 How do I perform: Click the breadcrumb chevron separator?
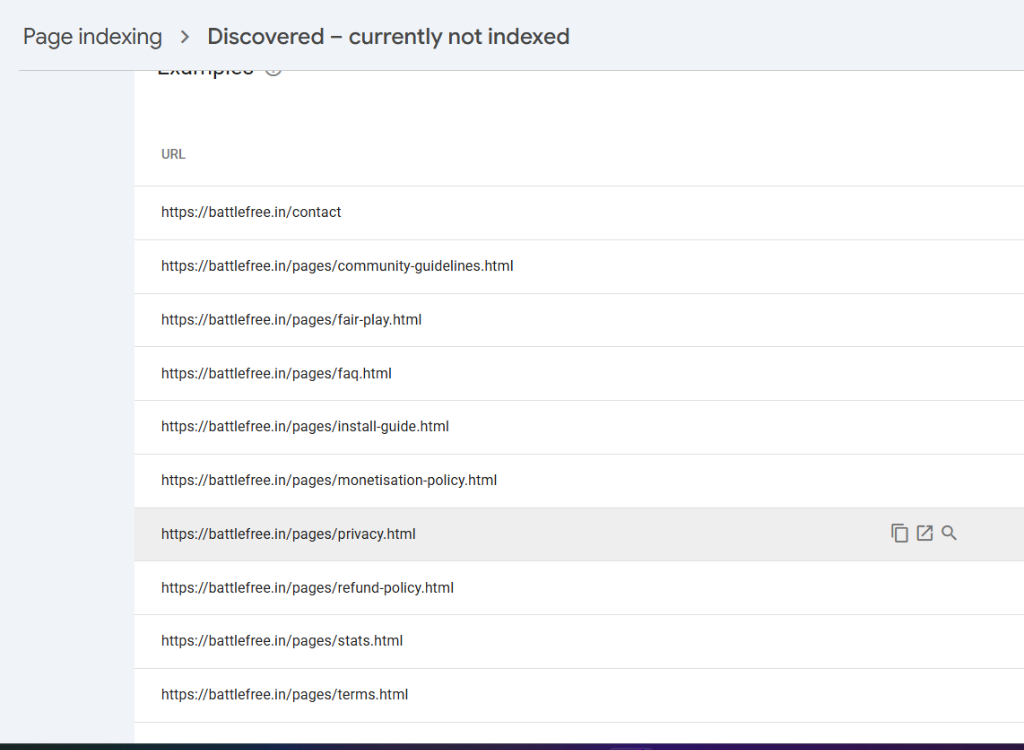[185, 37]
